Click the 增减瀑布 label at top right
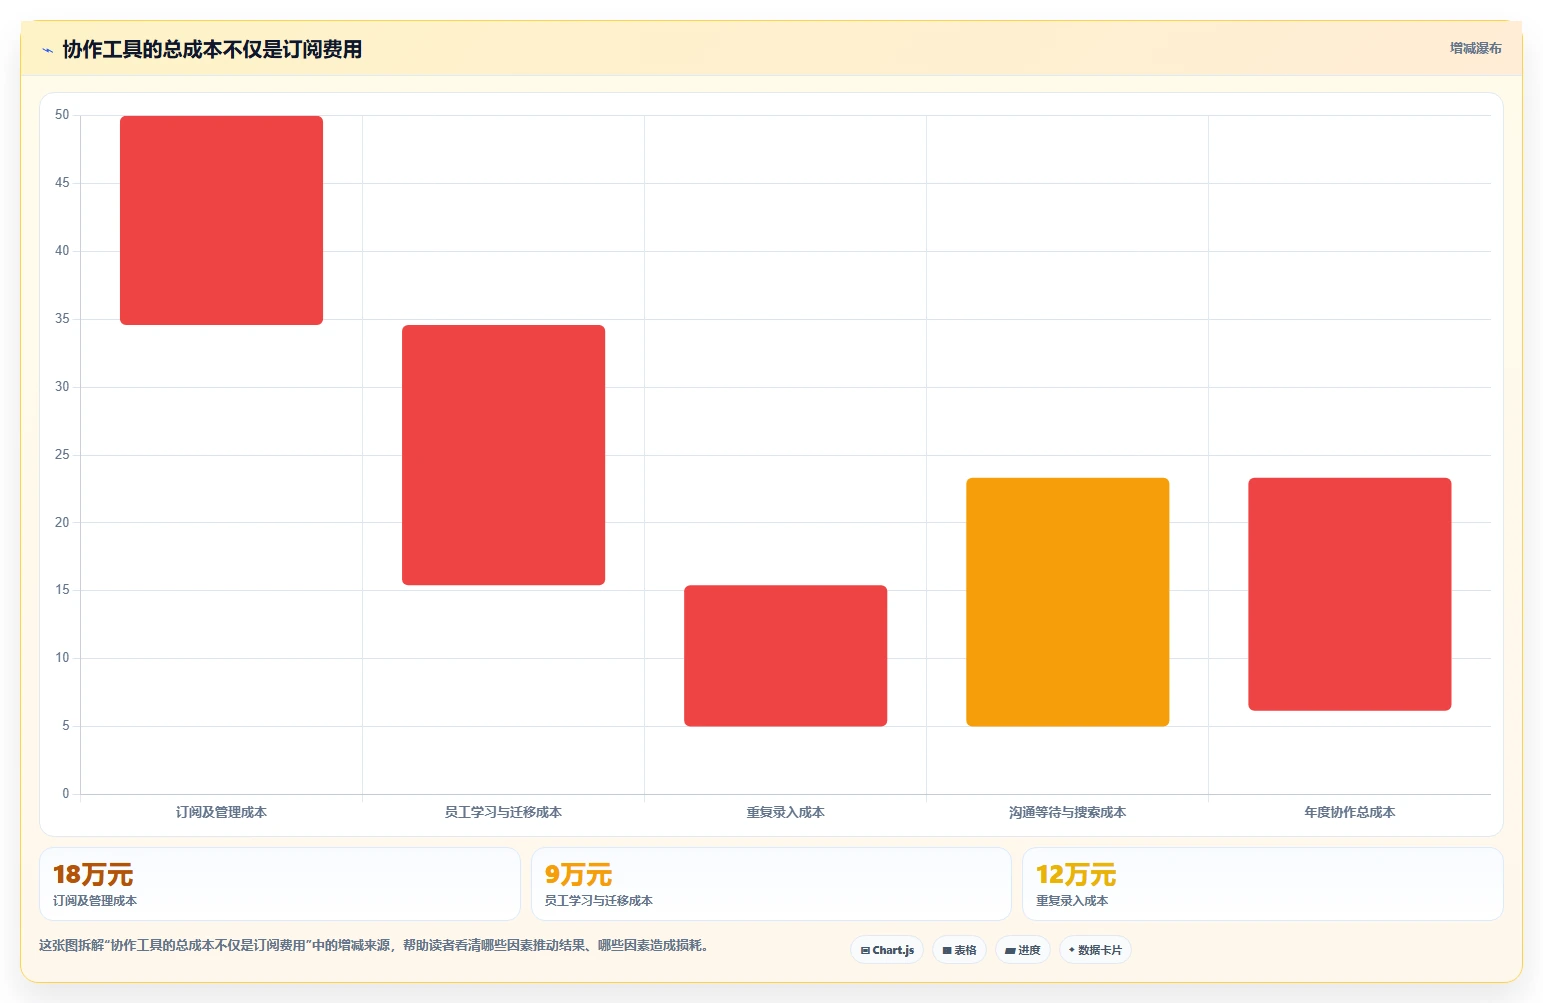The height and width of the screenshot is (1003, 1543). (x=1475, y=48)
